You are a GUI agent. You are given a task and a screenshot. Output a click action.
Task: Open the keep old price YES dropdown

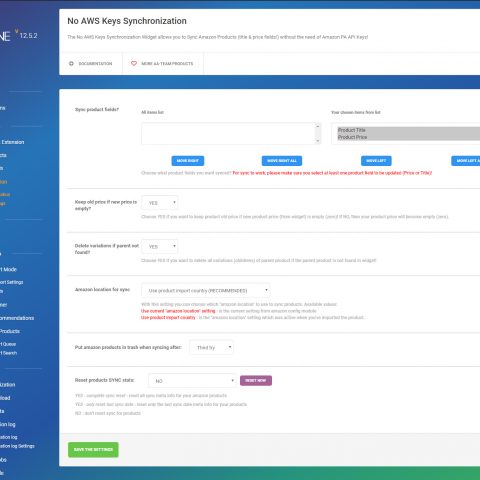(x=160, y=203)
